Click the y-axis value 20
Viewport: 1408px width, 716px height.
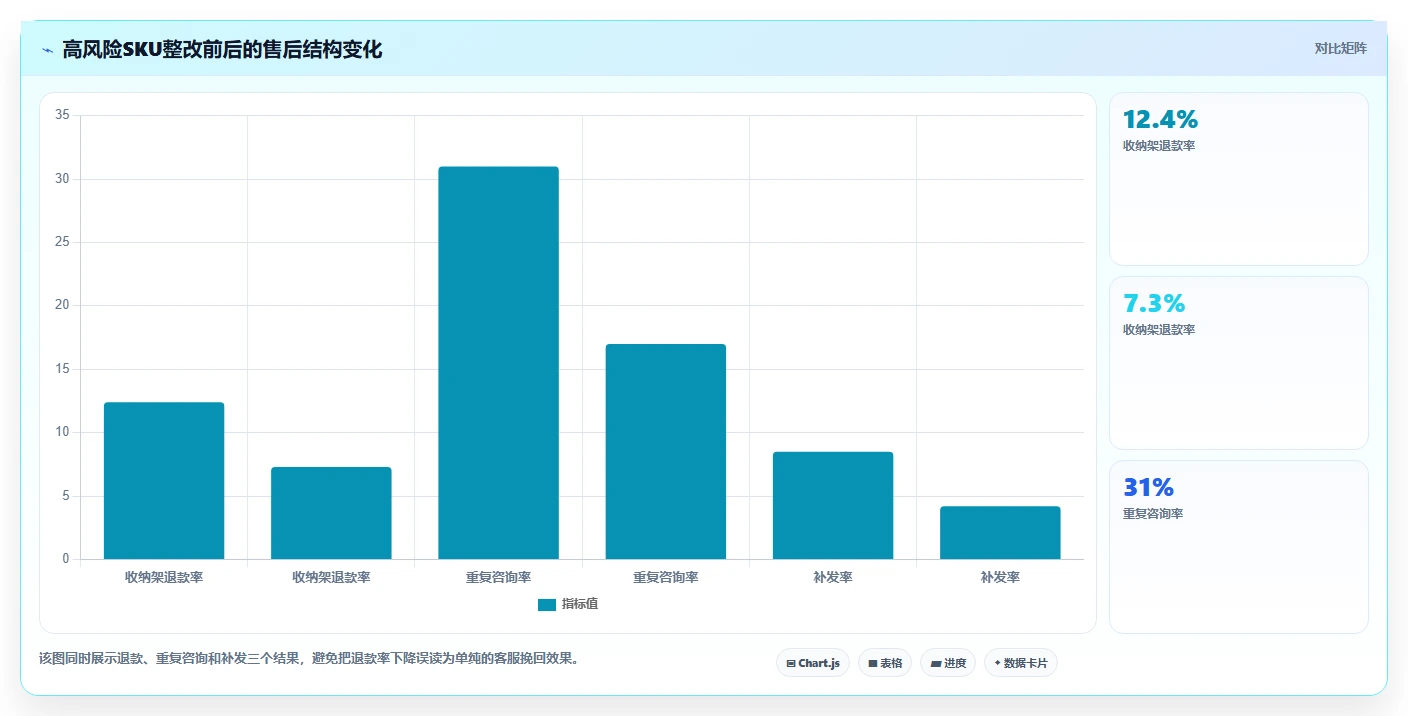pos(62,305)
